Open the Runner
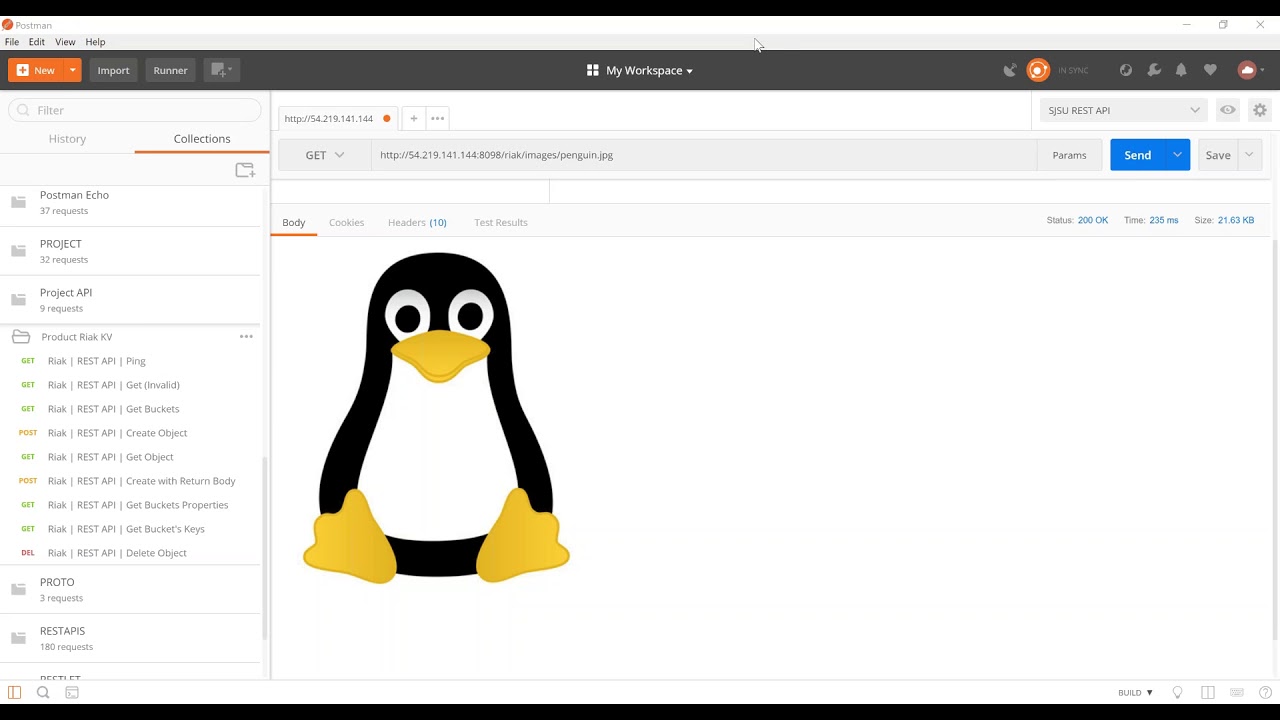This screenshot has width=1280, height=720. (170, 70)
